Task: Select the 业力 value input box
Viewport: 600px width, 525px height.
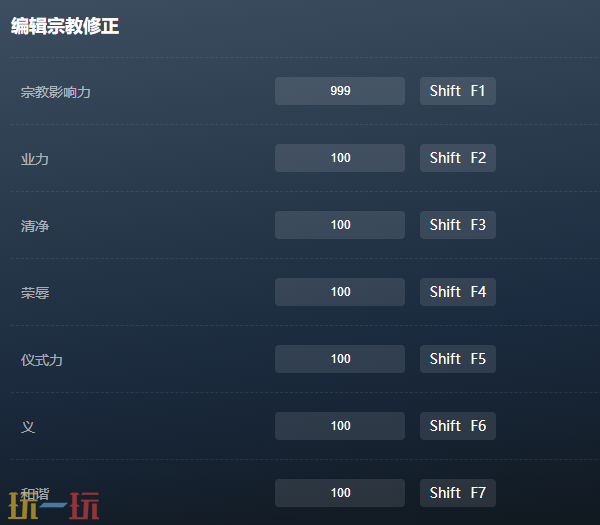Action: [x=340, y=158]
